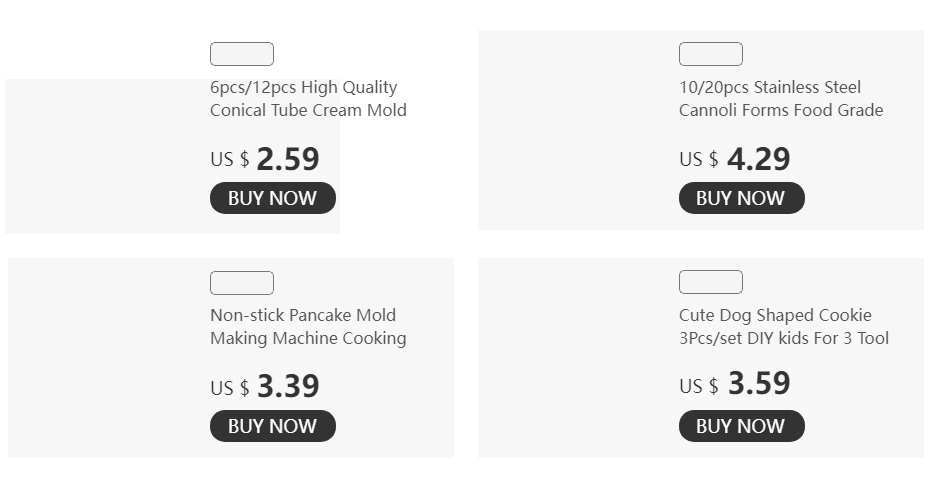Click BUY NOW for Conical Tube Cream Mold

[272, 198]
